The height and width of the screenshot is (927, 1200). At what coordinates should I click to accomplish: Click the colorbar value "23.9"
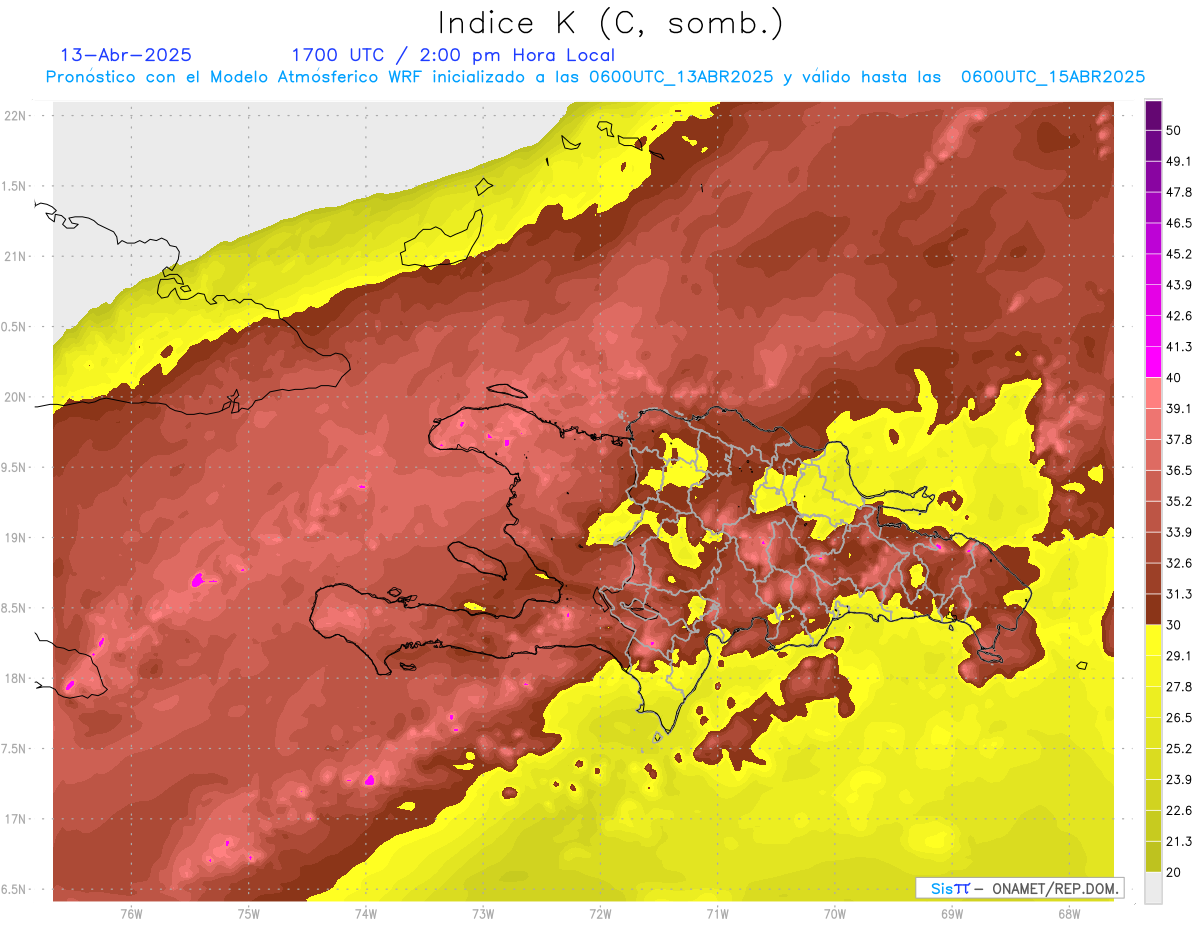(1179, 780)
